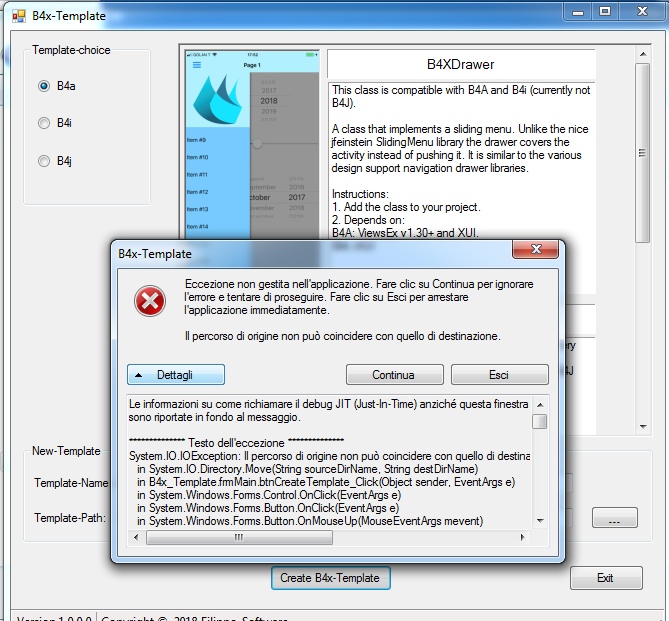
Task: Click exception details scroll down arrow
Action: pyautogui.click(x=540, y=520)
